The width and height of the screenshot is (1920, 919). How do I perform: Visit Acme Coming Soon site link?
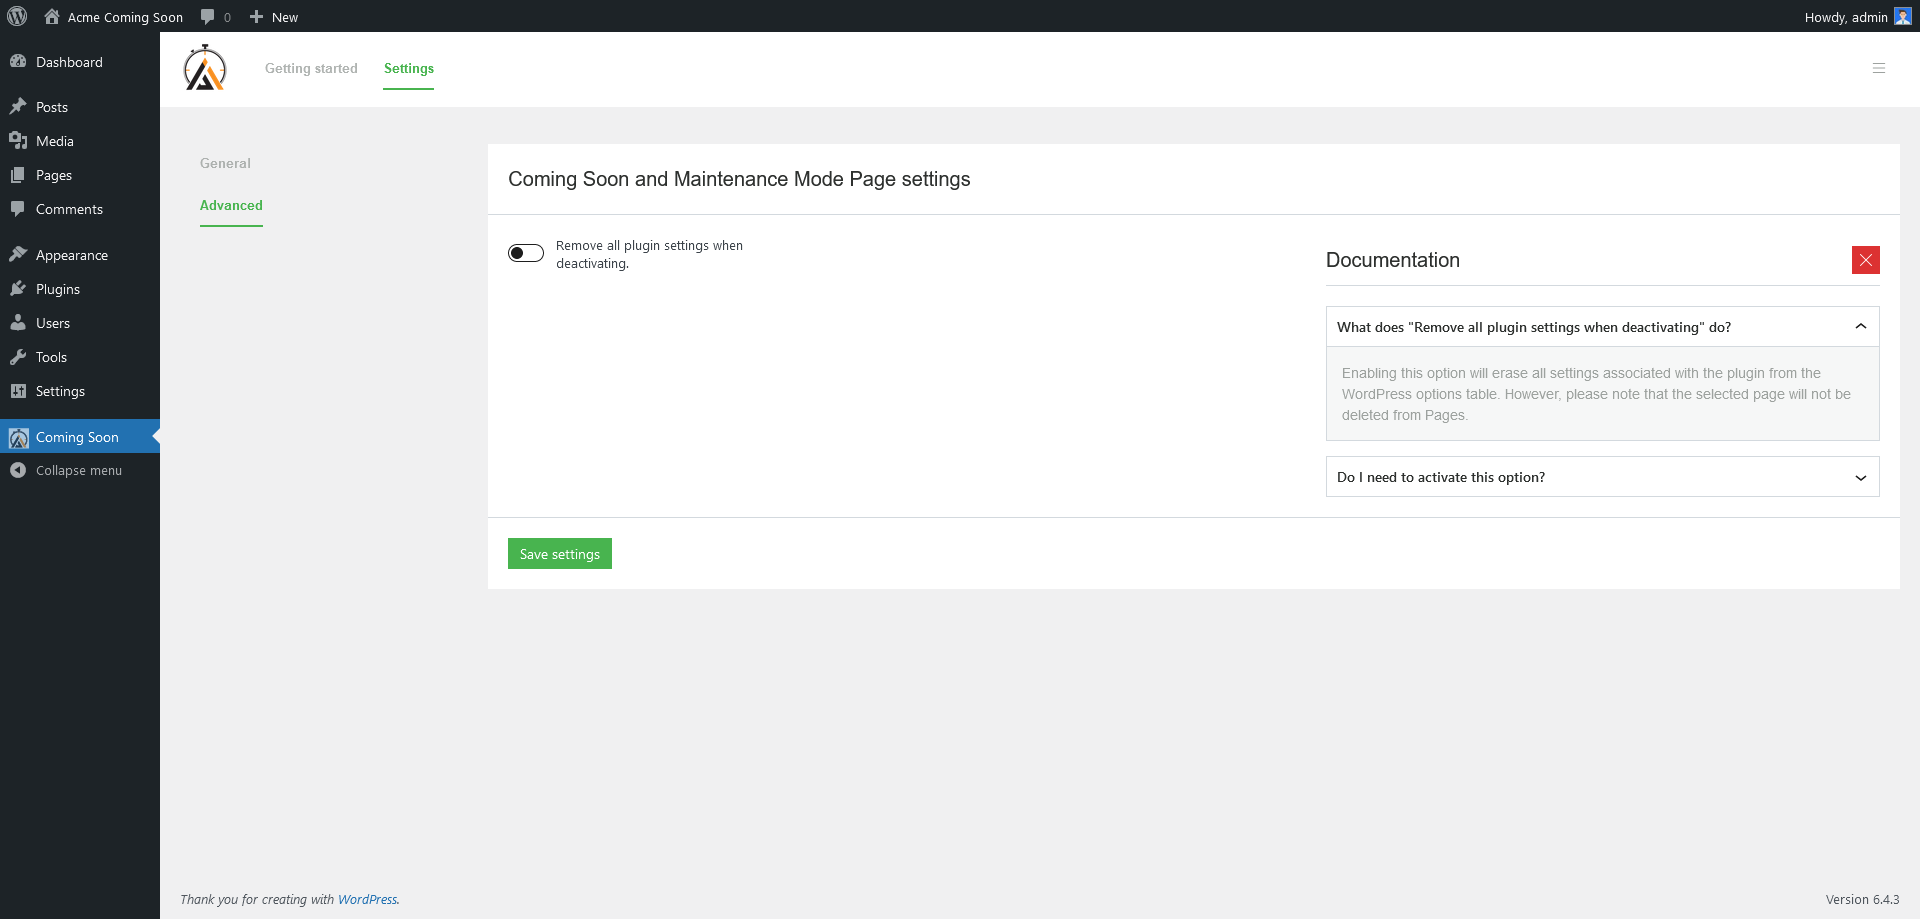click(x=125, y=17)
